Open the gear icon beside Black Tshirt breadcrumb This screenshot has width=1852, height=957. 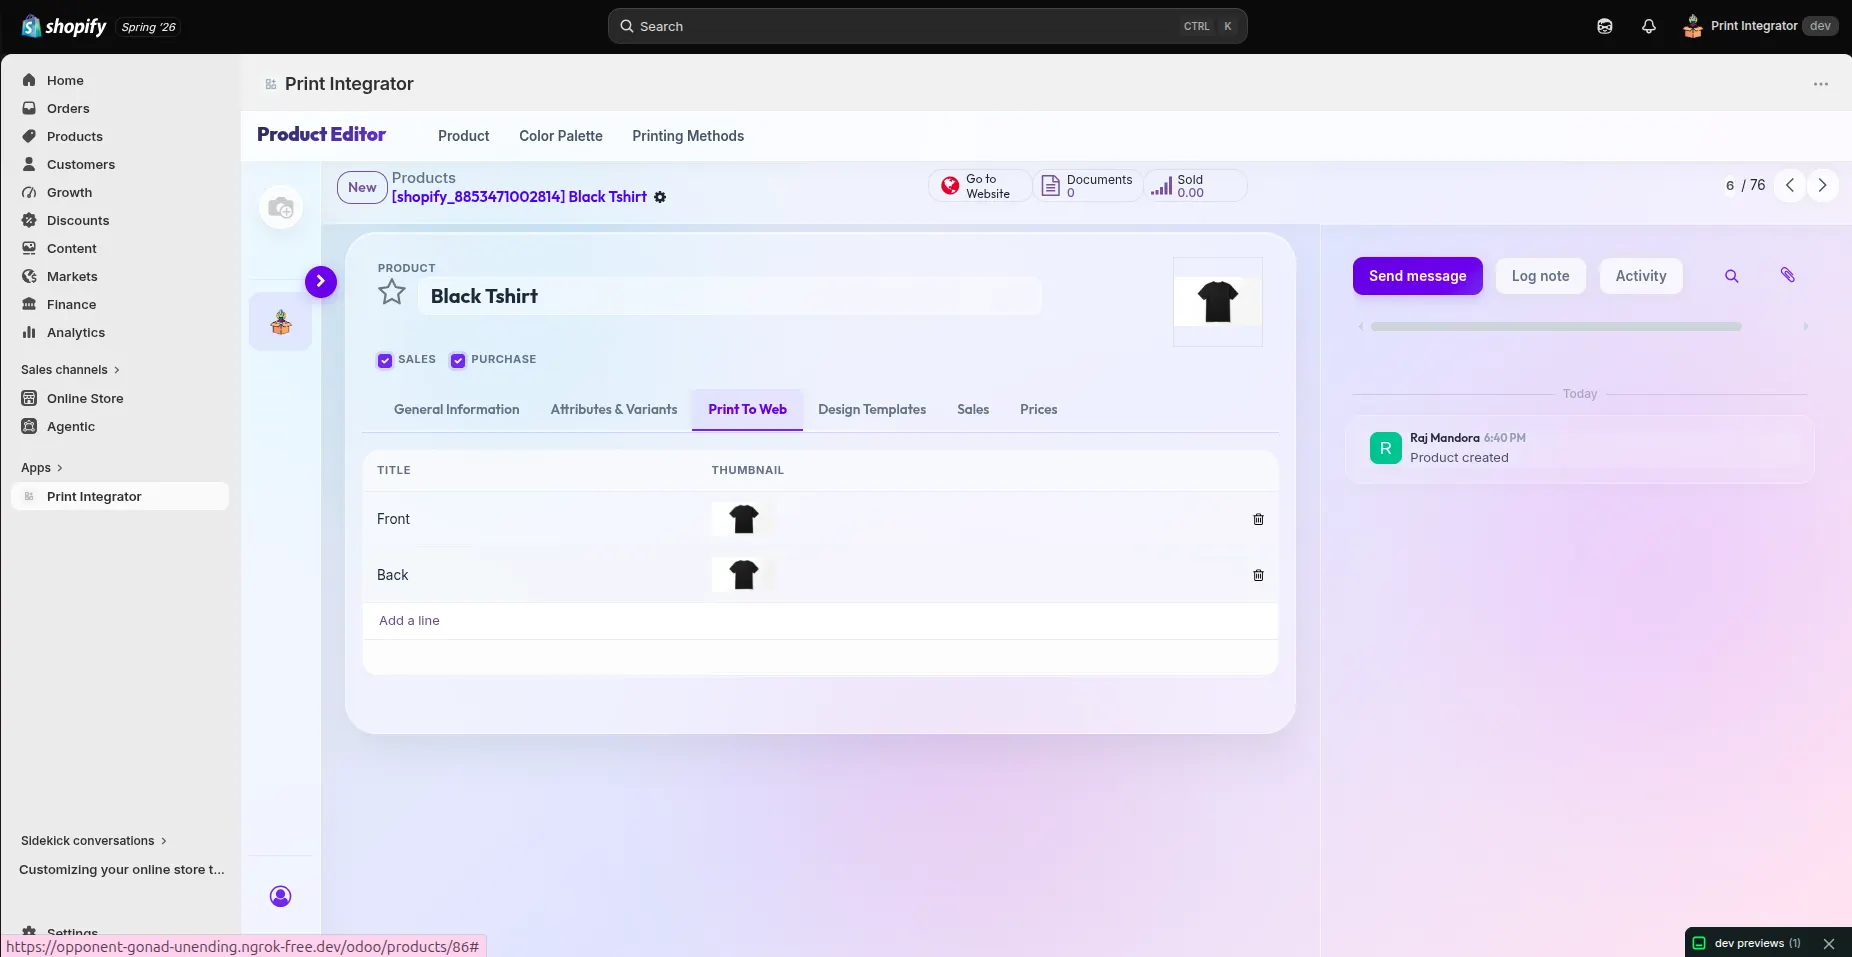660,197
